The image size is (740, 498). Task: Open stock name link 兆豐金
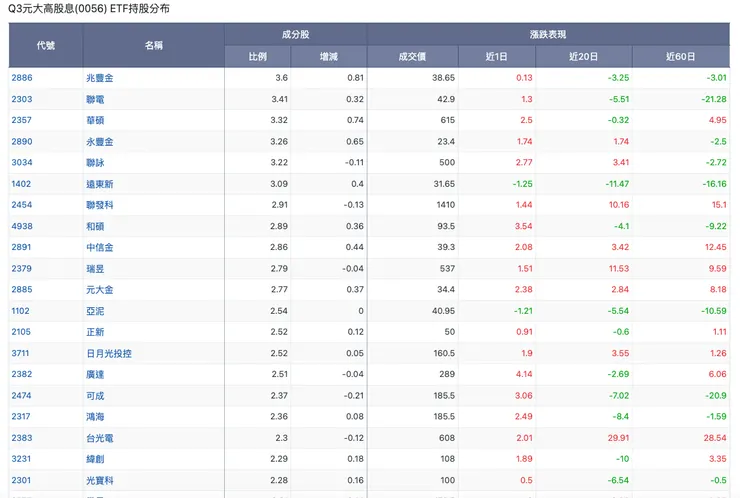pos(100,78)
